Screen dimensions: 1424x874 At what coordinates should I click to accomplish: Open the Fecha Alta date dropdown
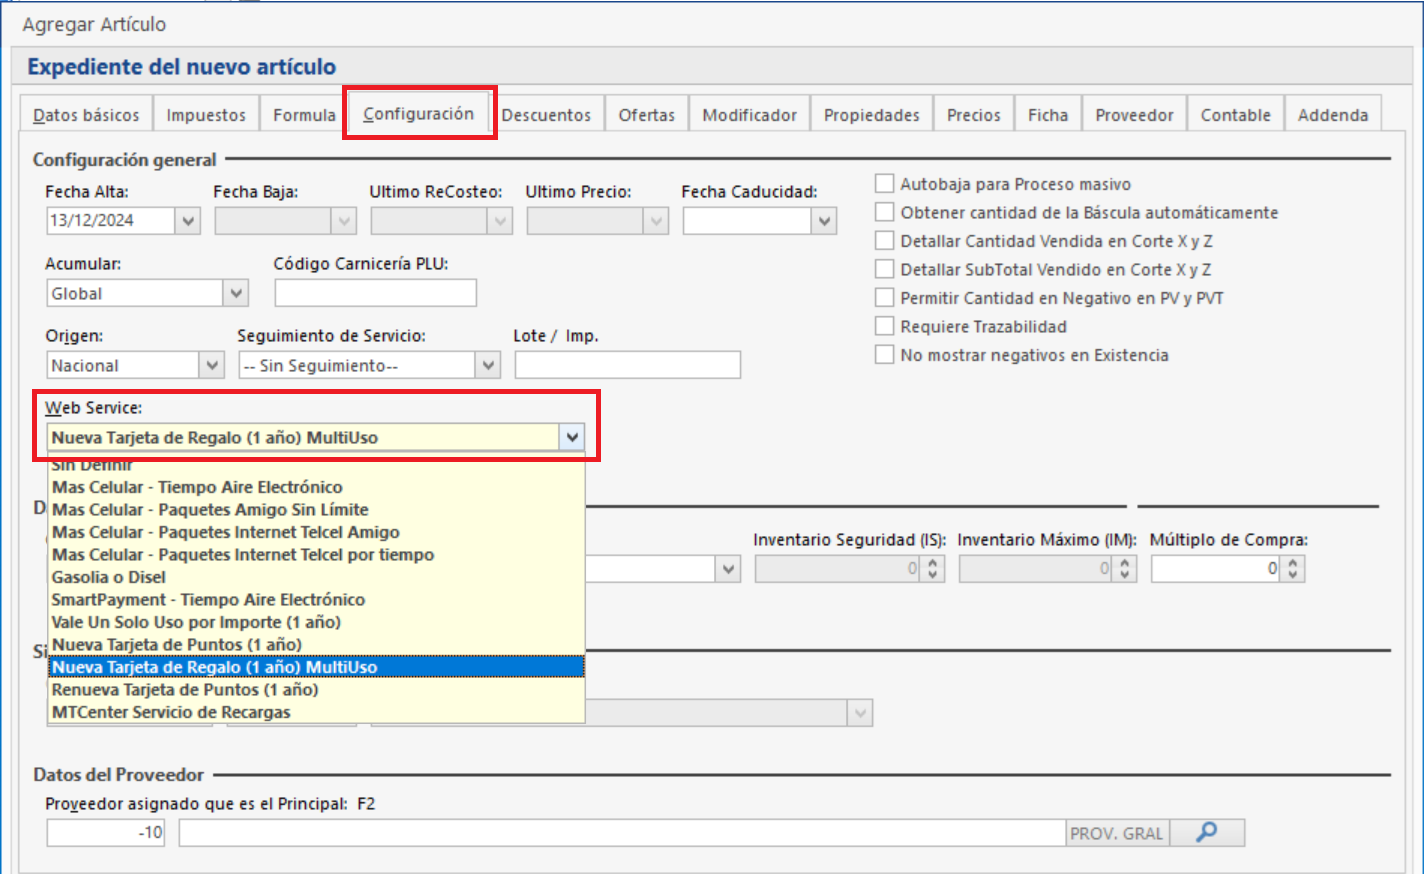pos(188,221)
